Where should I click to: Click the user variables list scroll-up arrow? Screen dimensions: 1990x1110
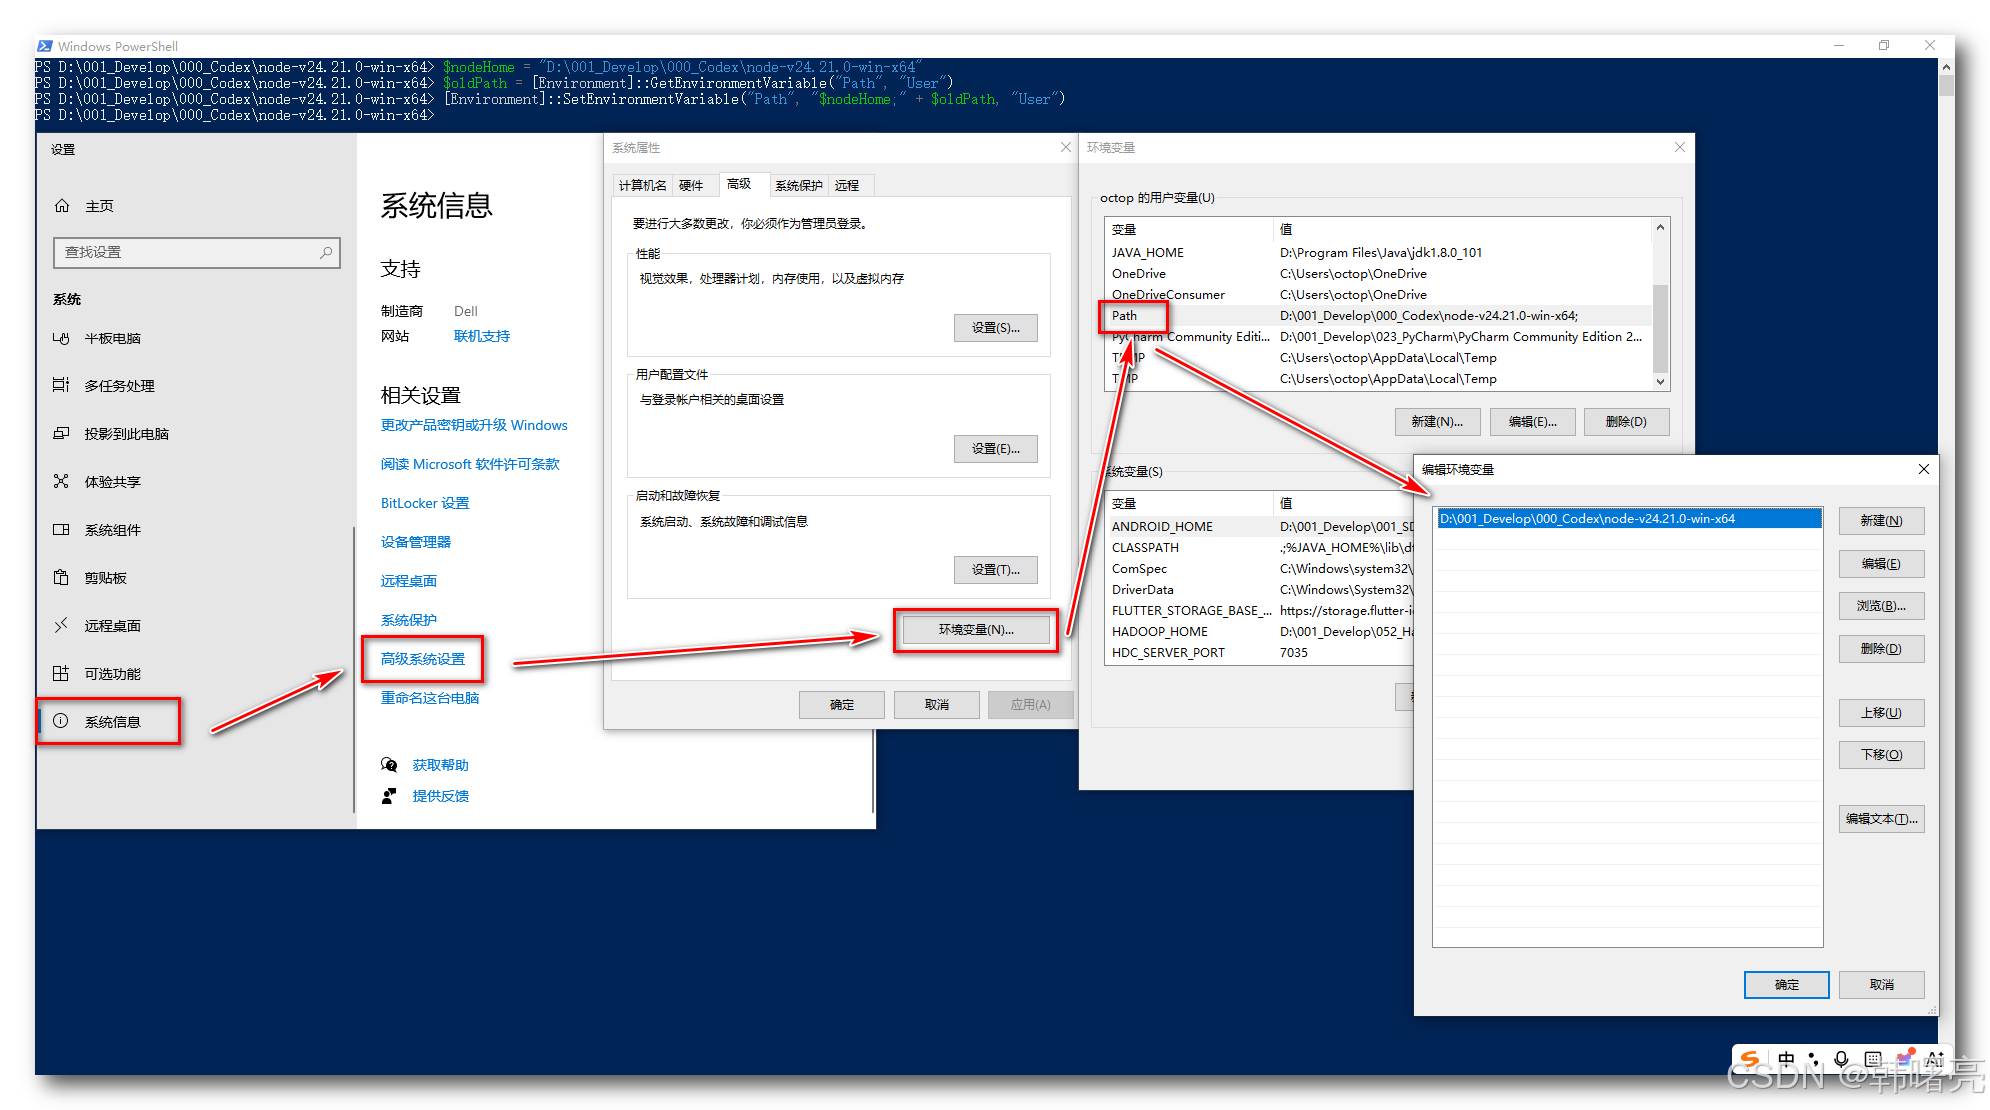1660,227
